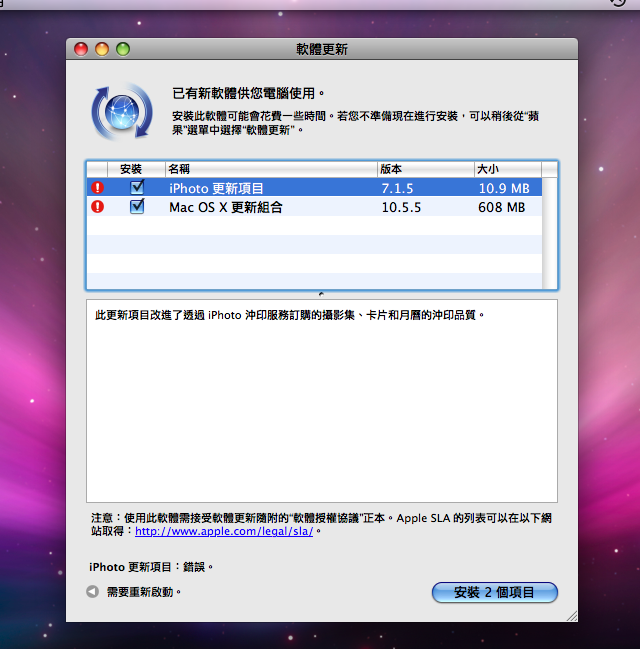The height and width of the screenshot is (649, 640).
Task: Zoom the window with the green button
Action: point(123,49)
